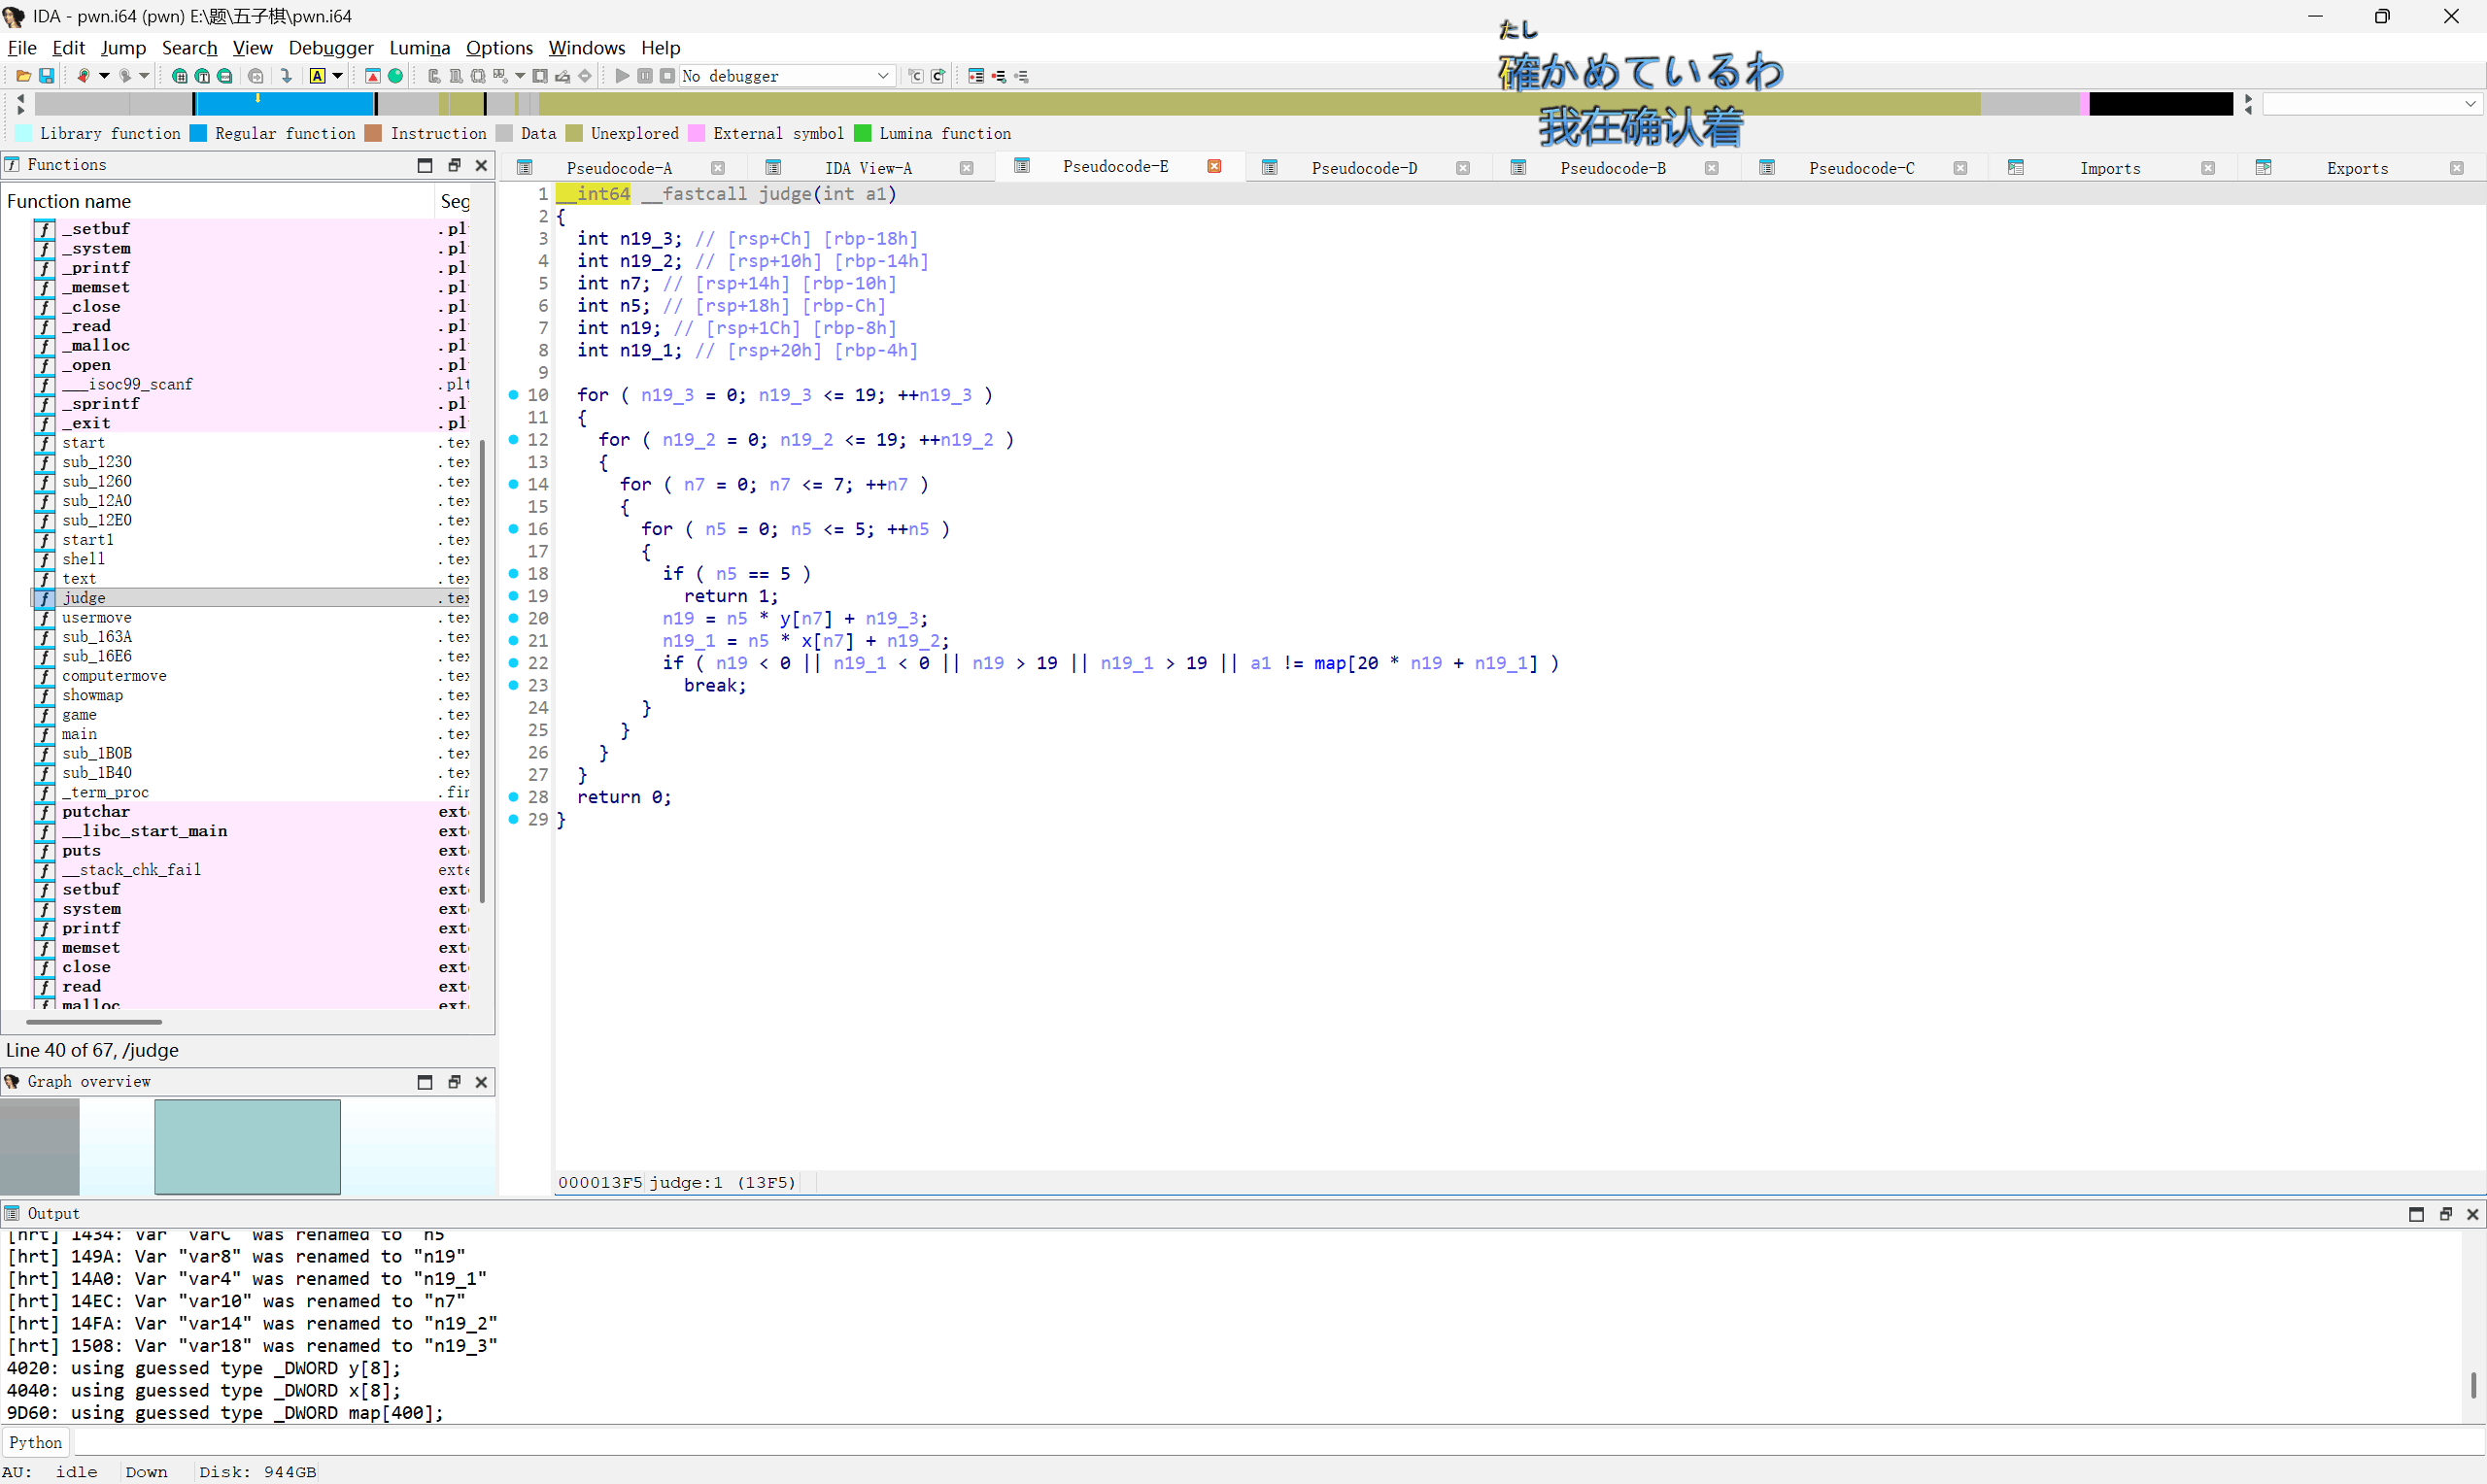Maximize the Functions panel
The width and height of the screenshot is (2487, 1484).
click(x=425, y=165)
